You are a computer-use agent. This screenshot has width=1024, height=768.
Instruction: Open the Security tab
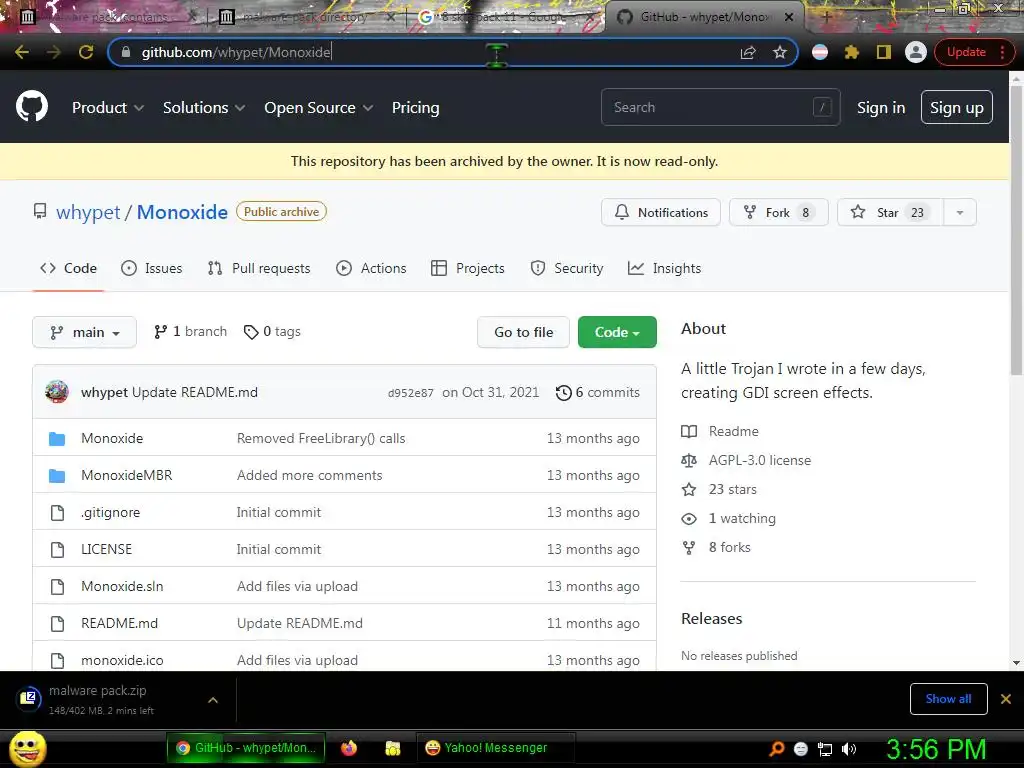point(567,268)
